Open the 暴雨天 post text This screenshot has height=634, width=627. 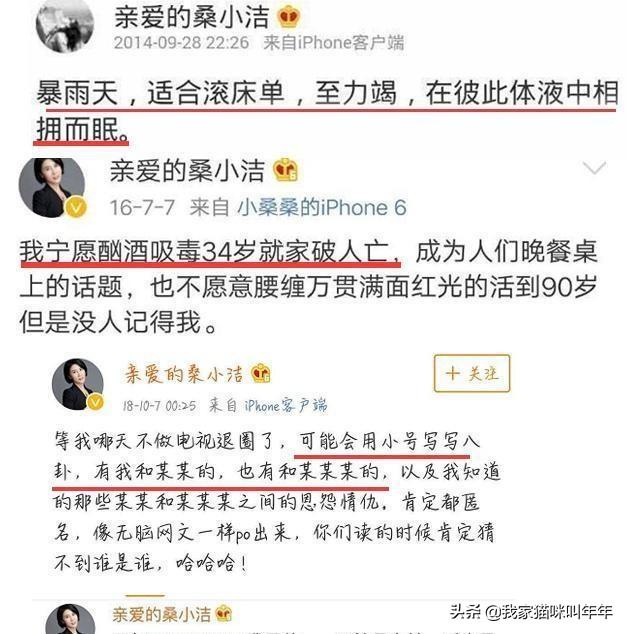click(x=327, y=111)
